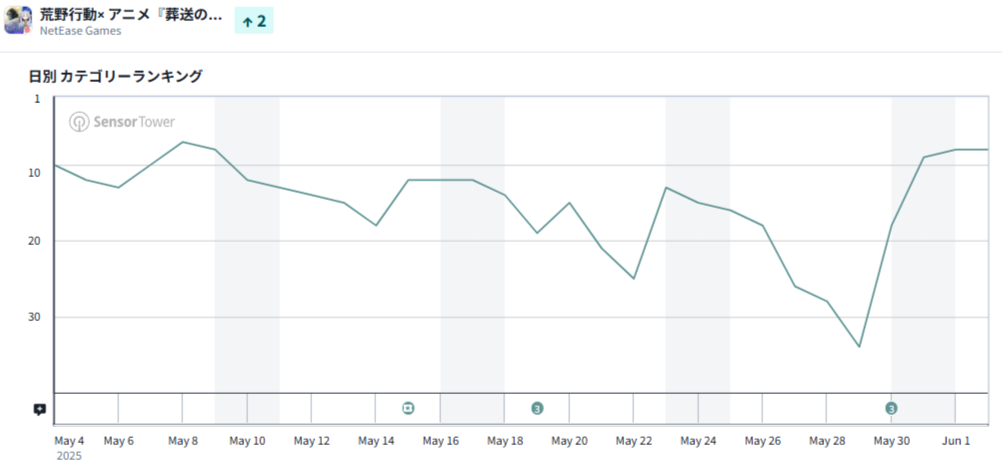Click the line dip point at May 22
This screenshot has width=1002, height=472.
(x=634, y=278)
